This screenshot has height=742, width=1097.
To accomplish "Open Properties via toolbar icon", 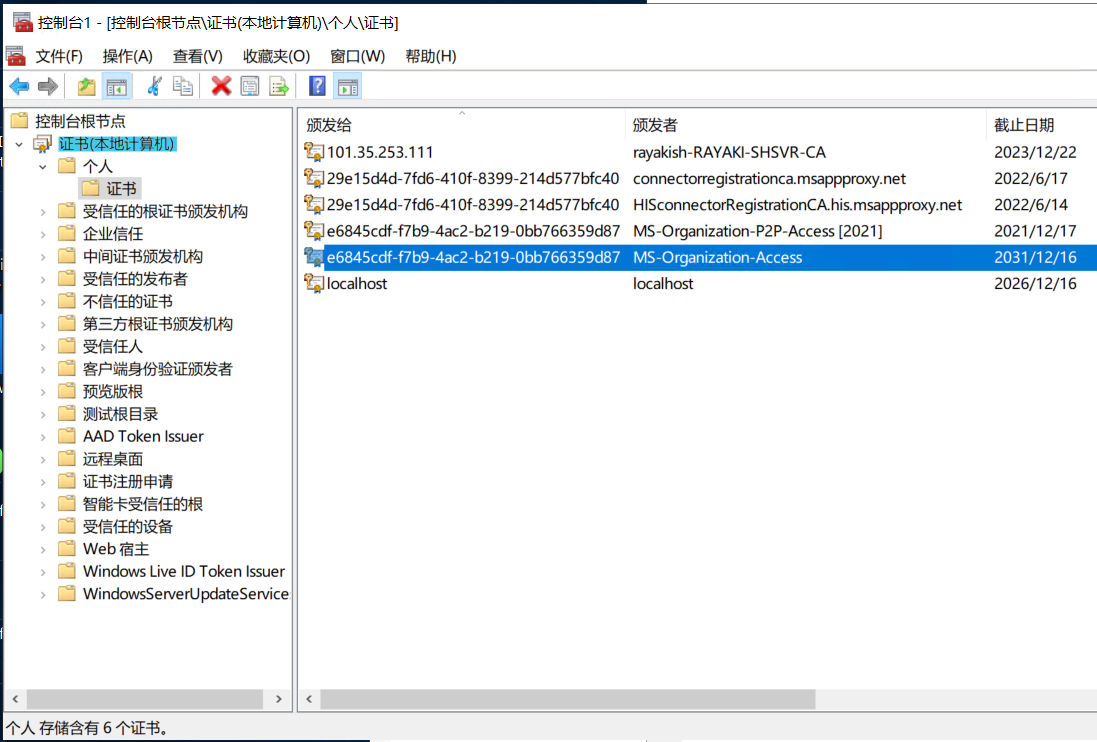I will pyautogui.click(x=250, y=87).
